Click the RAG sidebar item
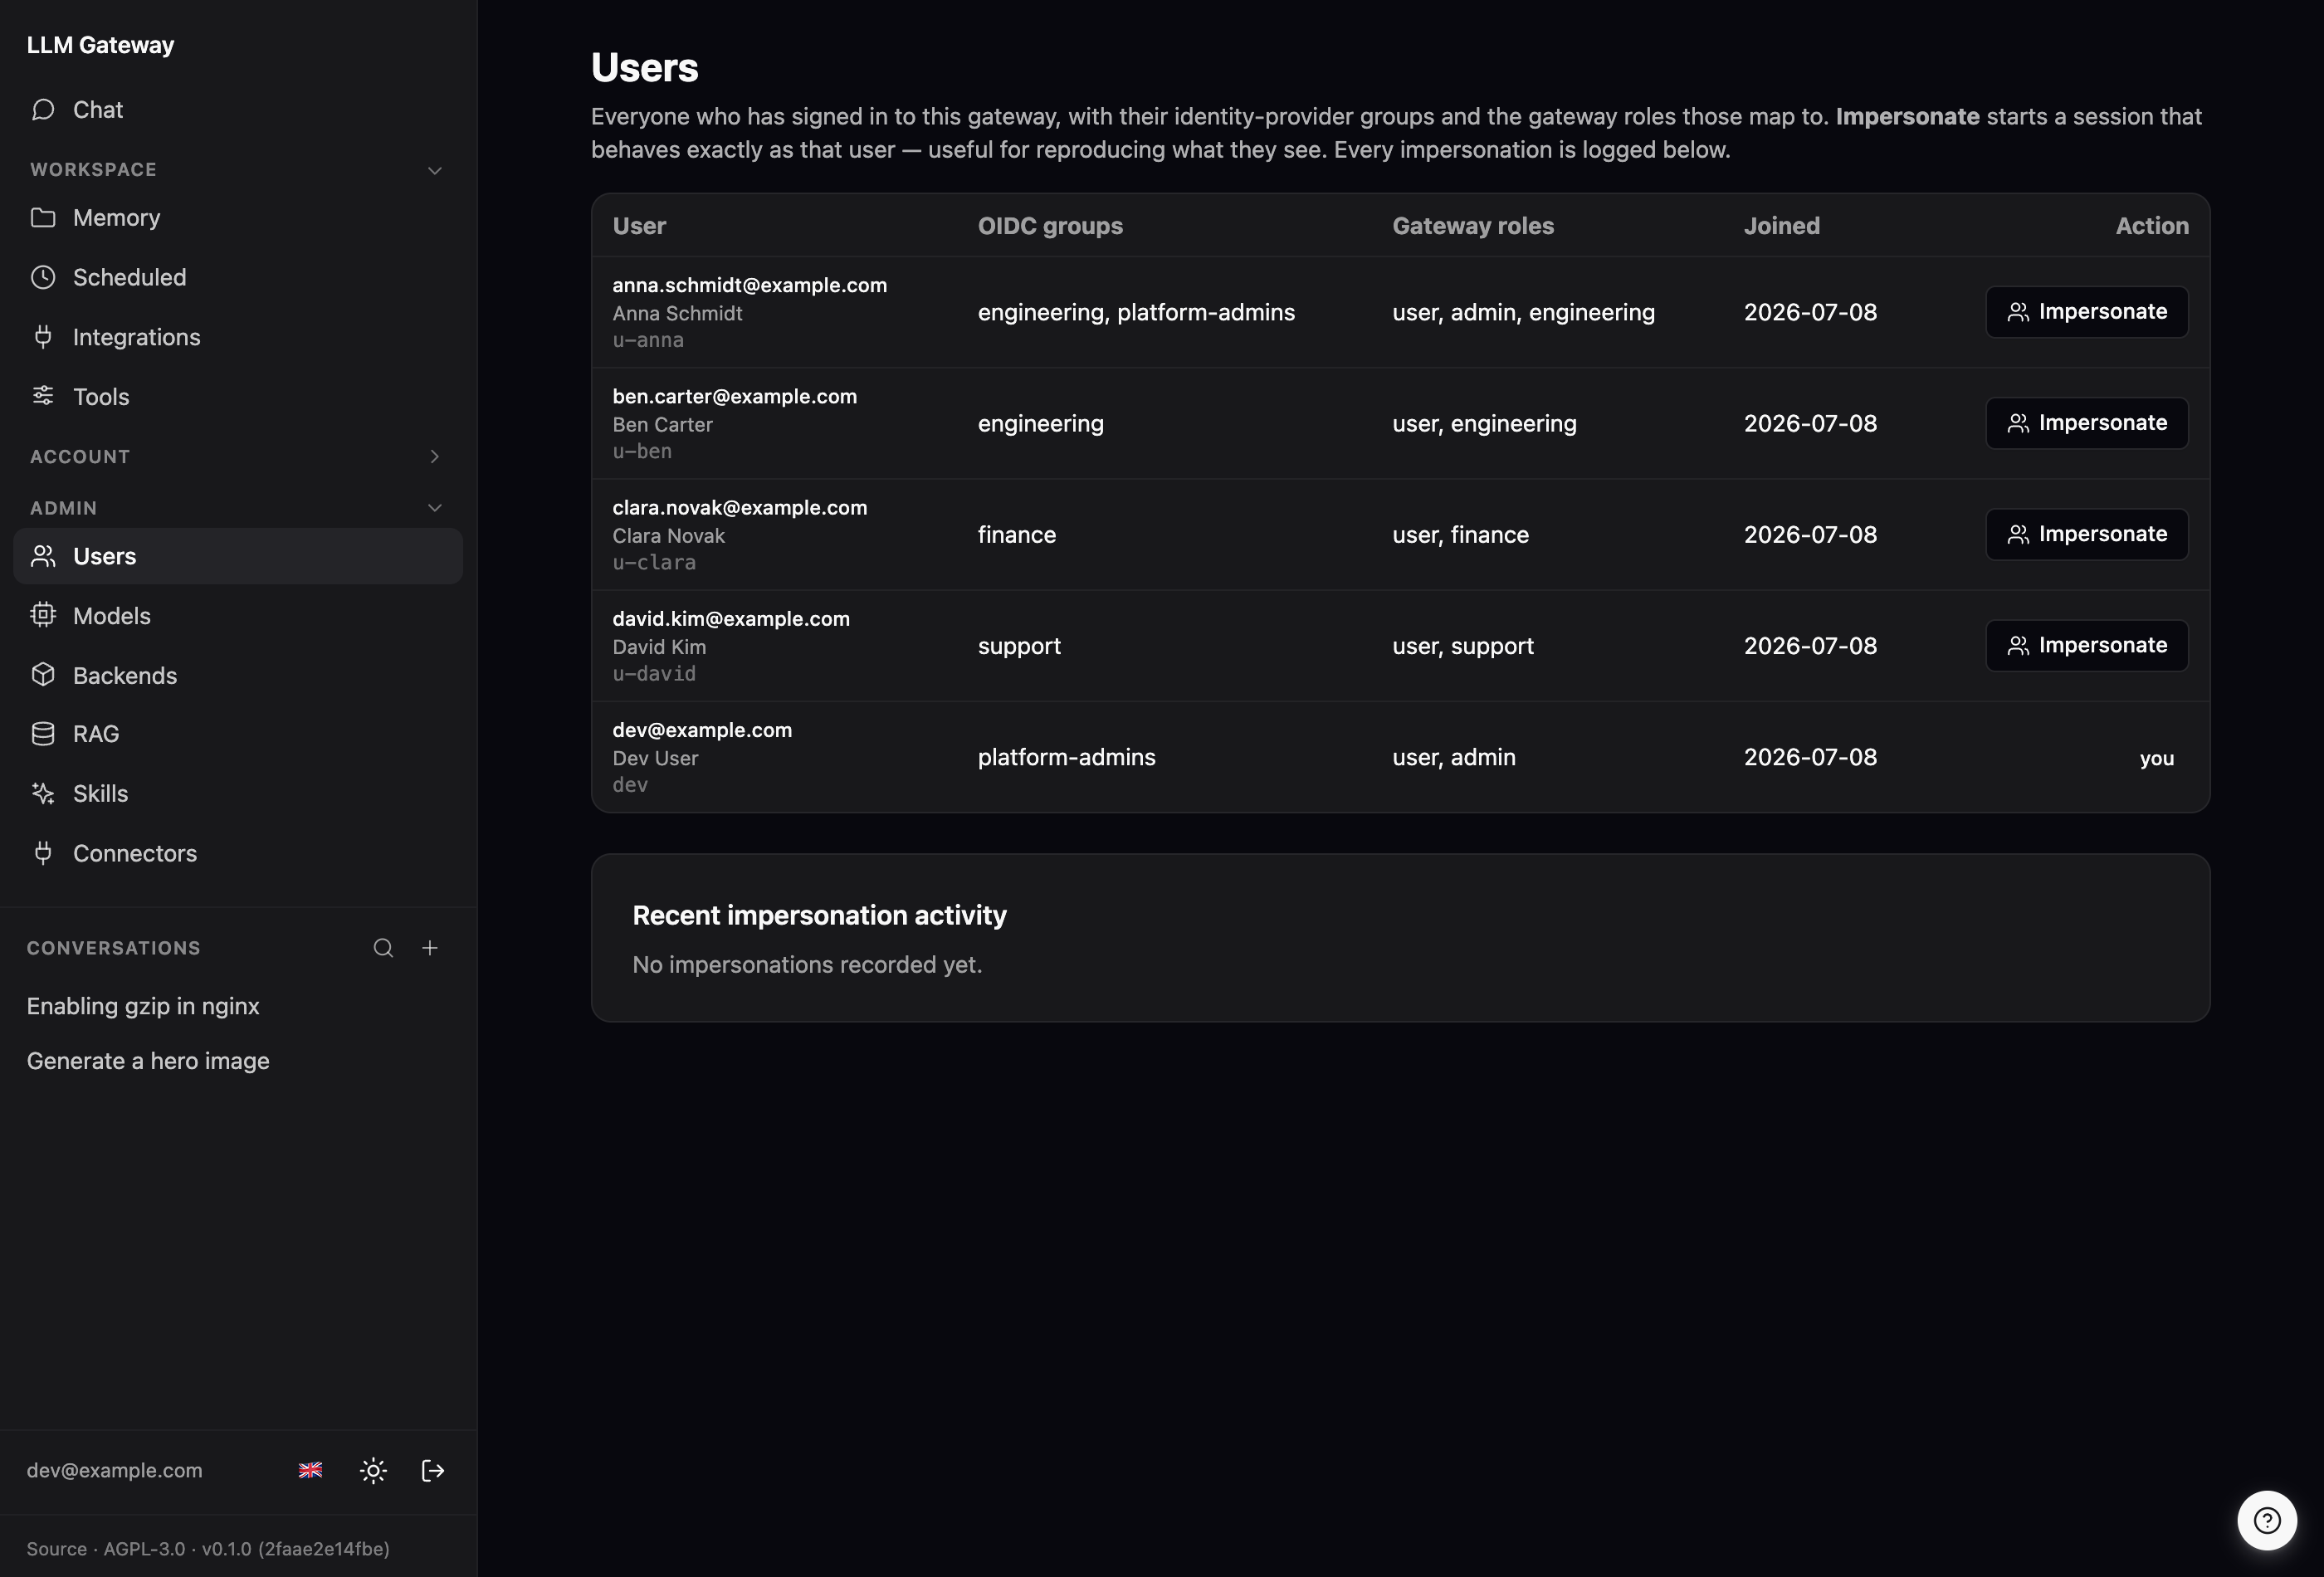The width and height of the screenshot is (2324, 1577). tap(238, 734)
